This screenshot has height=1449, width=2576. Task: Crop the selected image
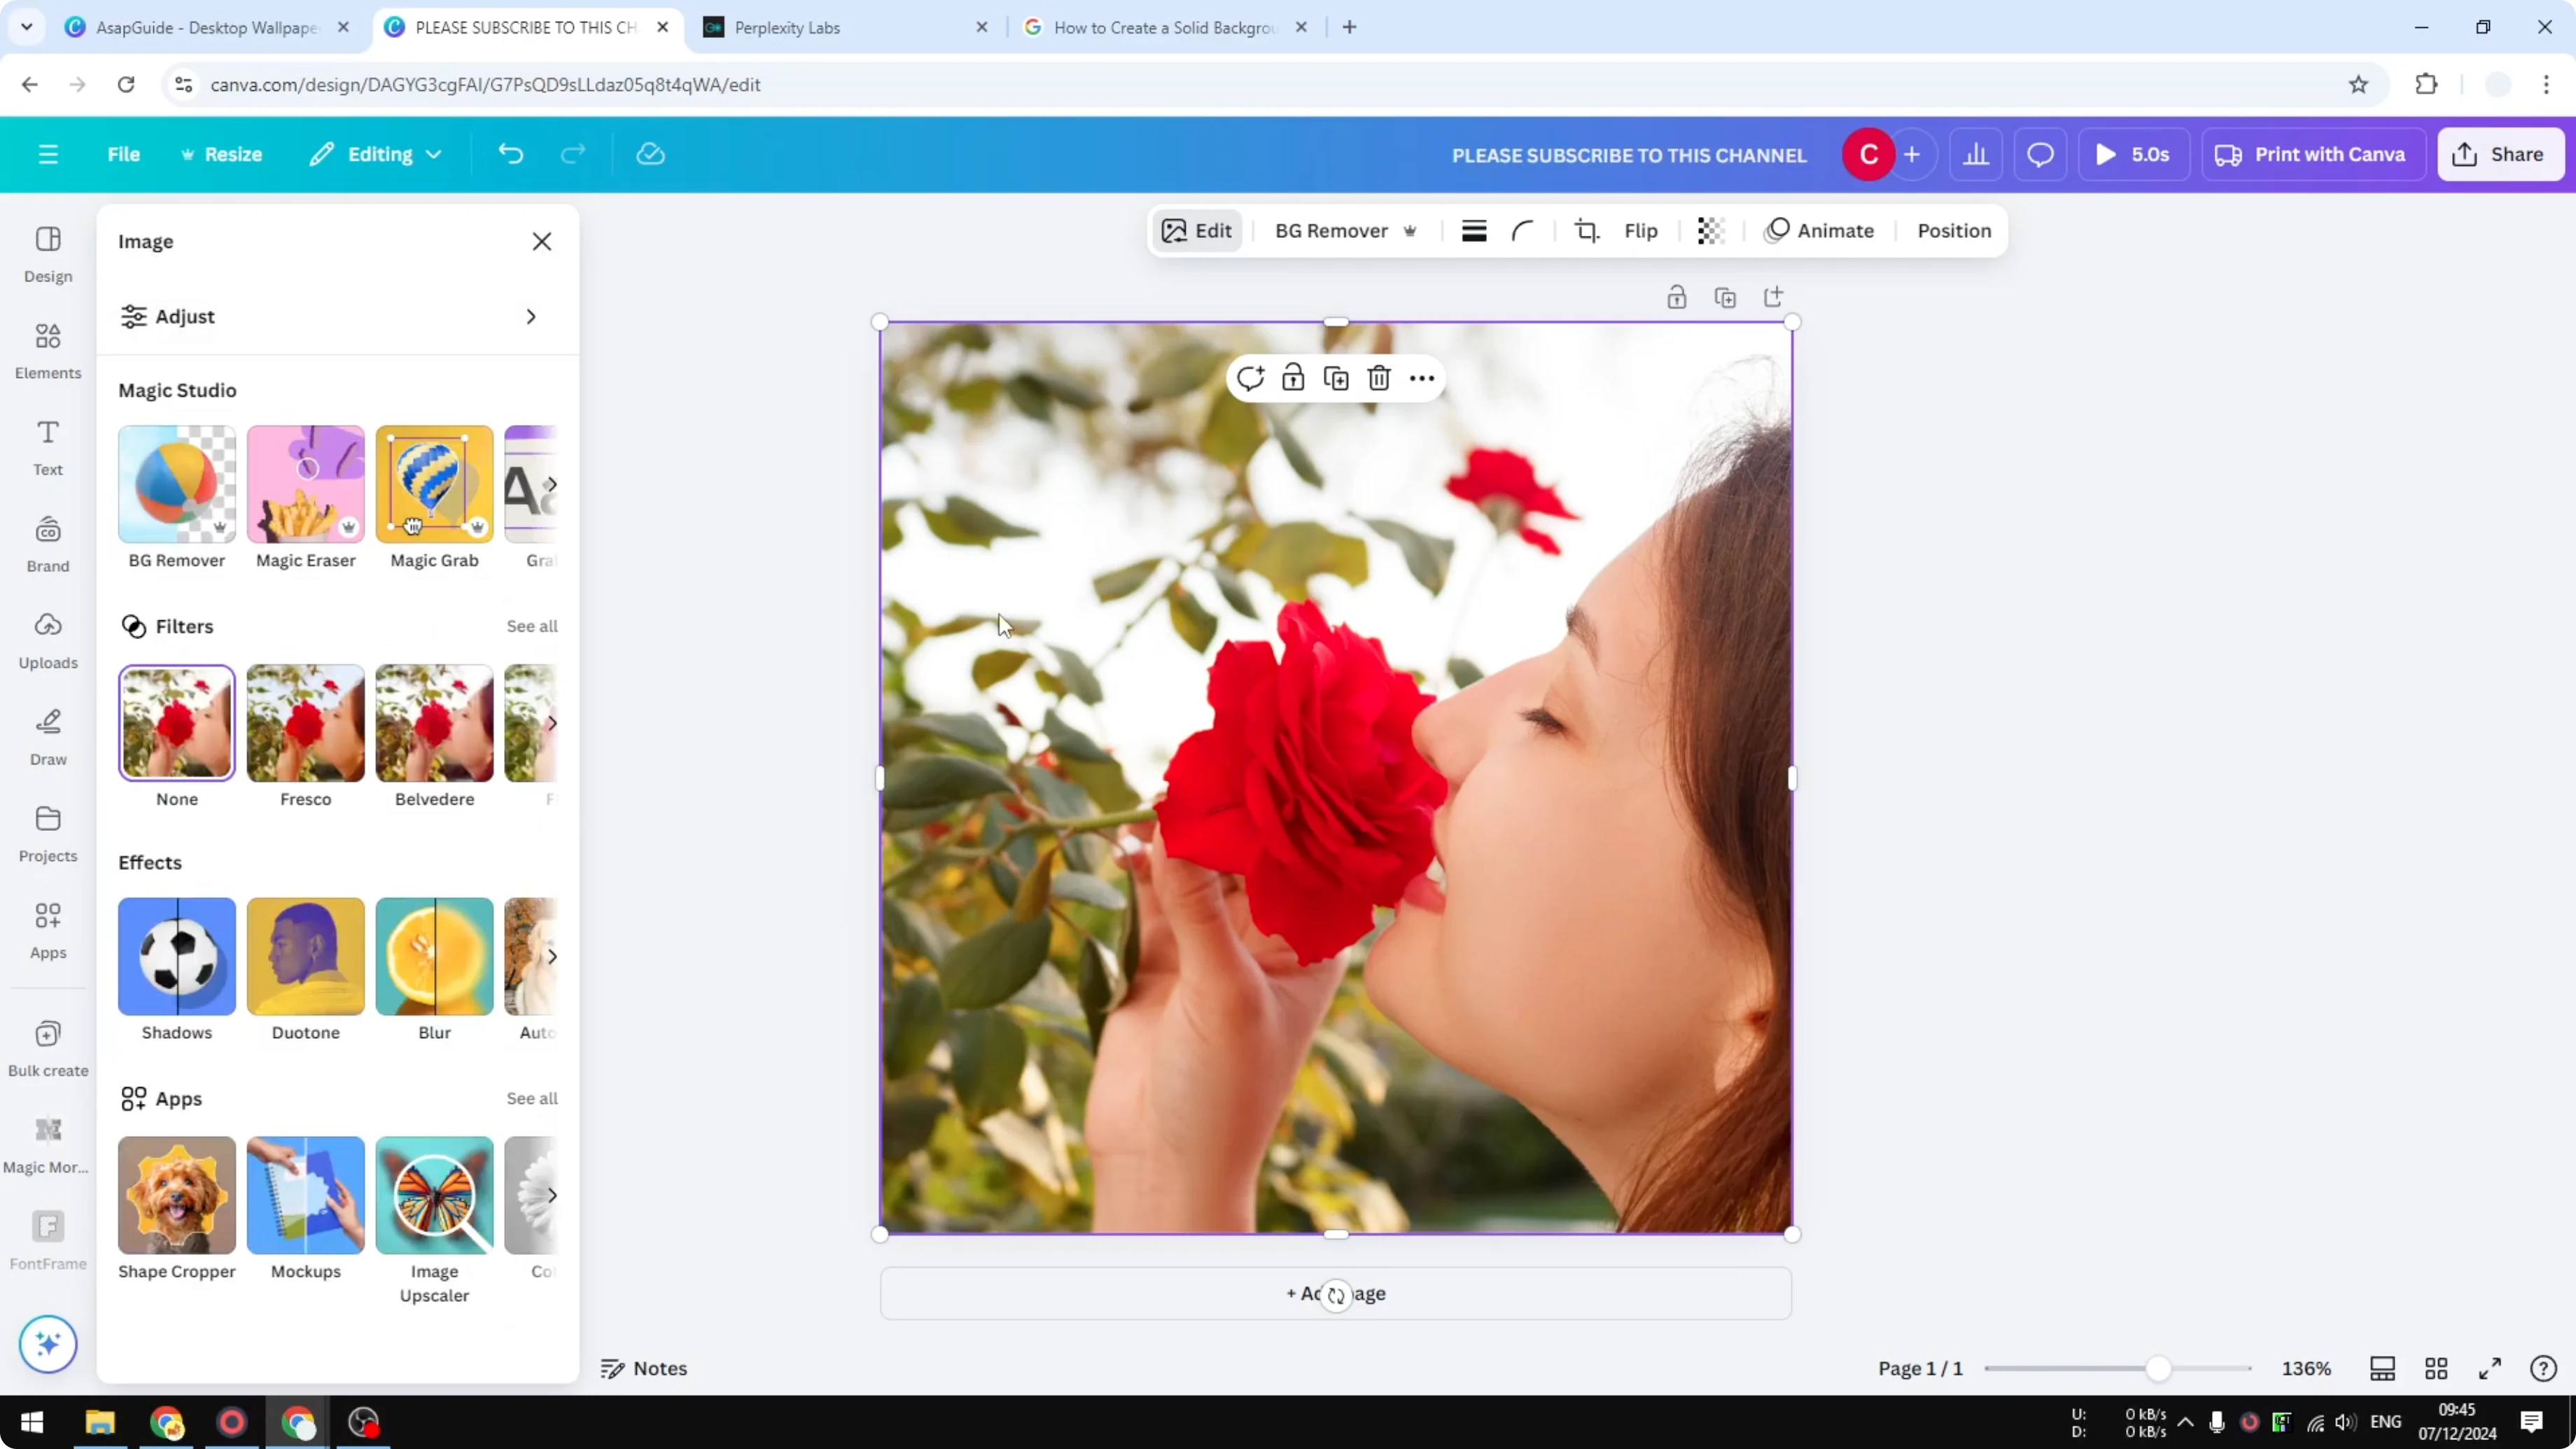pos(1586,230)
